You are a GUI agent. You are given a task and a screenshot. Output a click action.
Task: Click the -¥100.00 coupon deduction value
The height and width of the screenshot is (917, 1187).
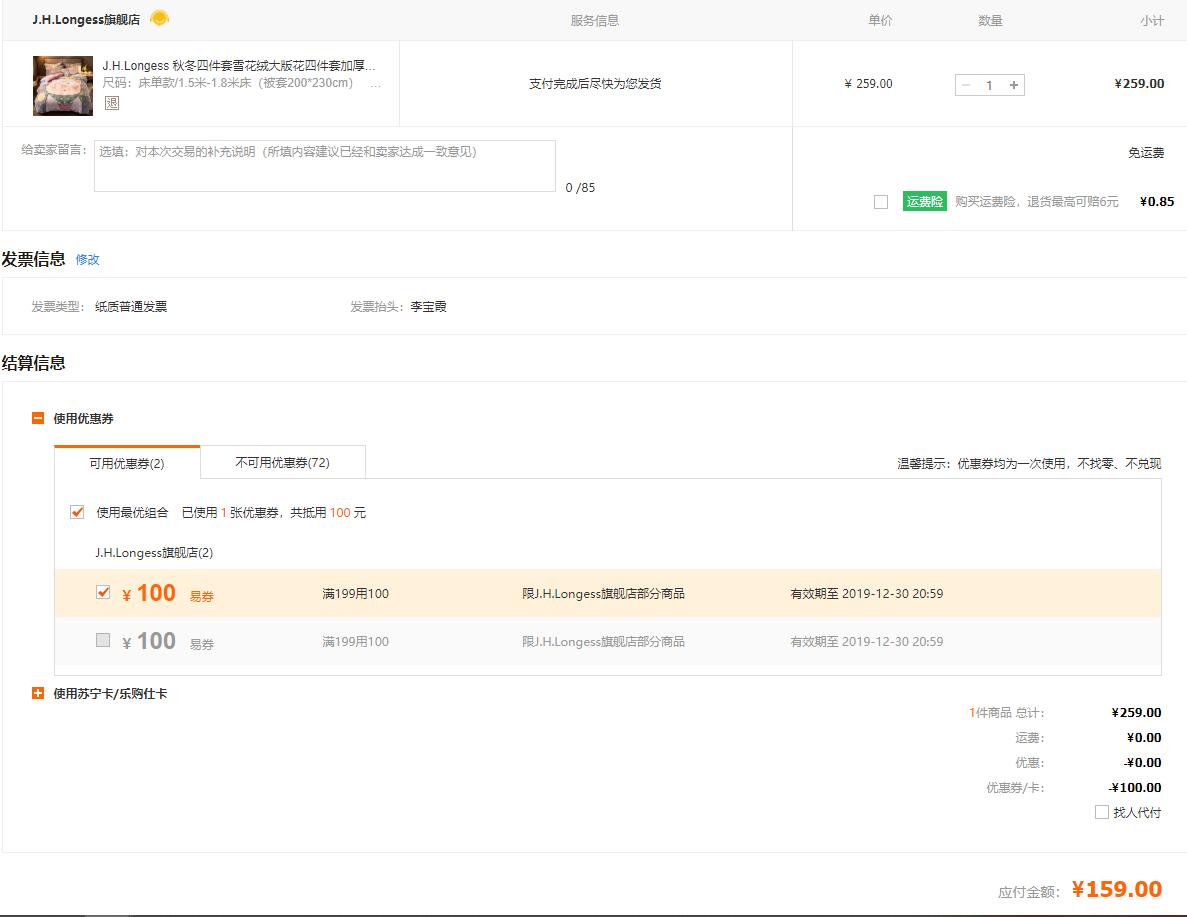(1135, 788)
